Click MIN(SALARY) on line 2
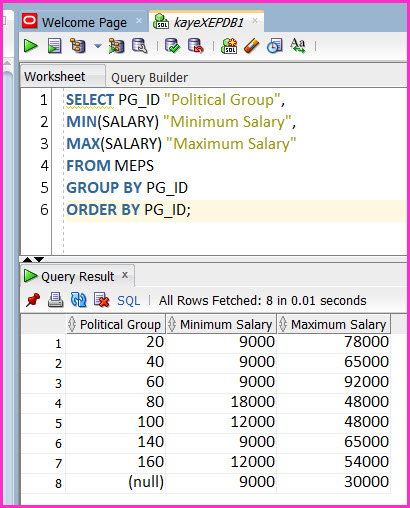Screen dimensions: 410x508 pyautogui.click(x=113, y=122)
